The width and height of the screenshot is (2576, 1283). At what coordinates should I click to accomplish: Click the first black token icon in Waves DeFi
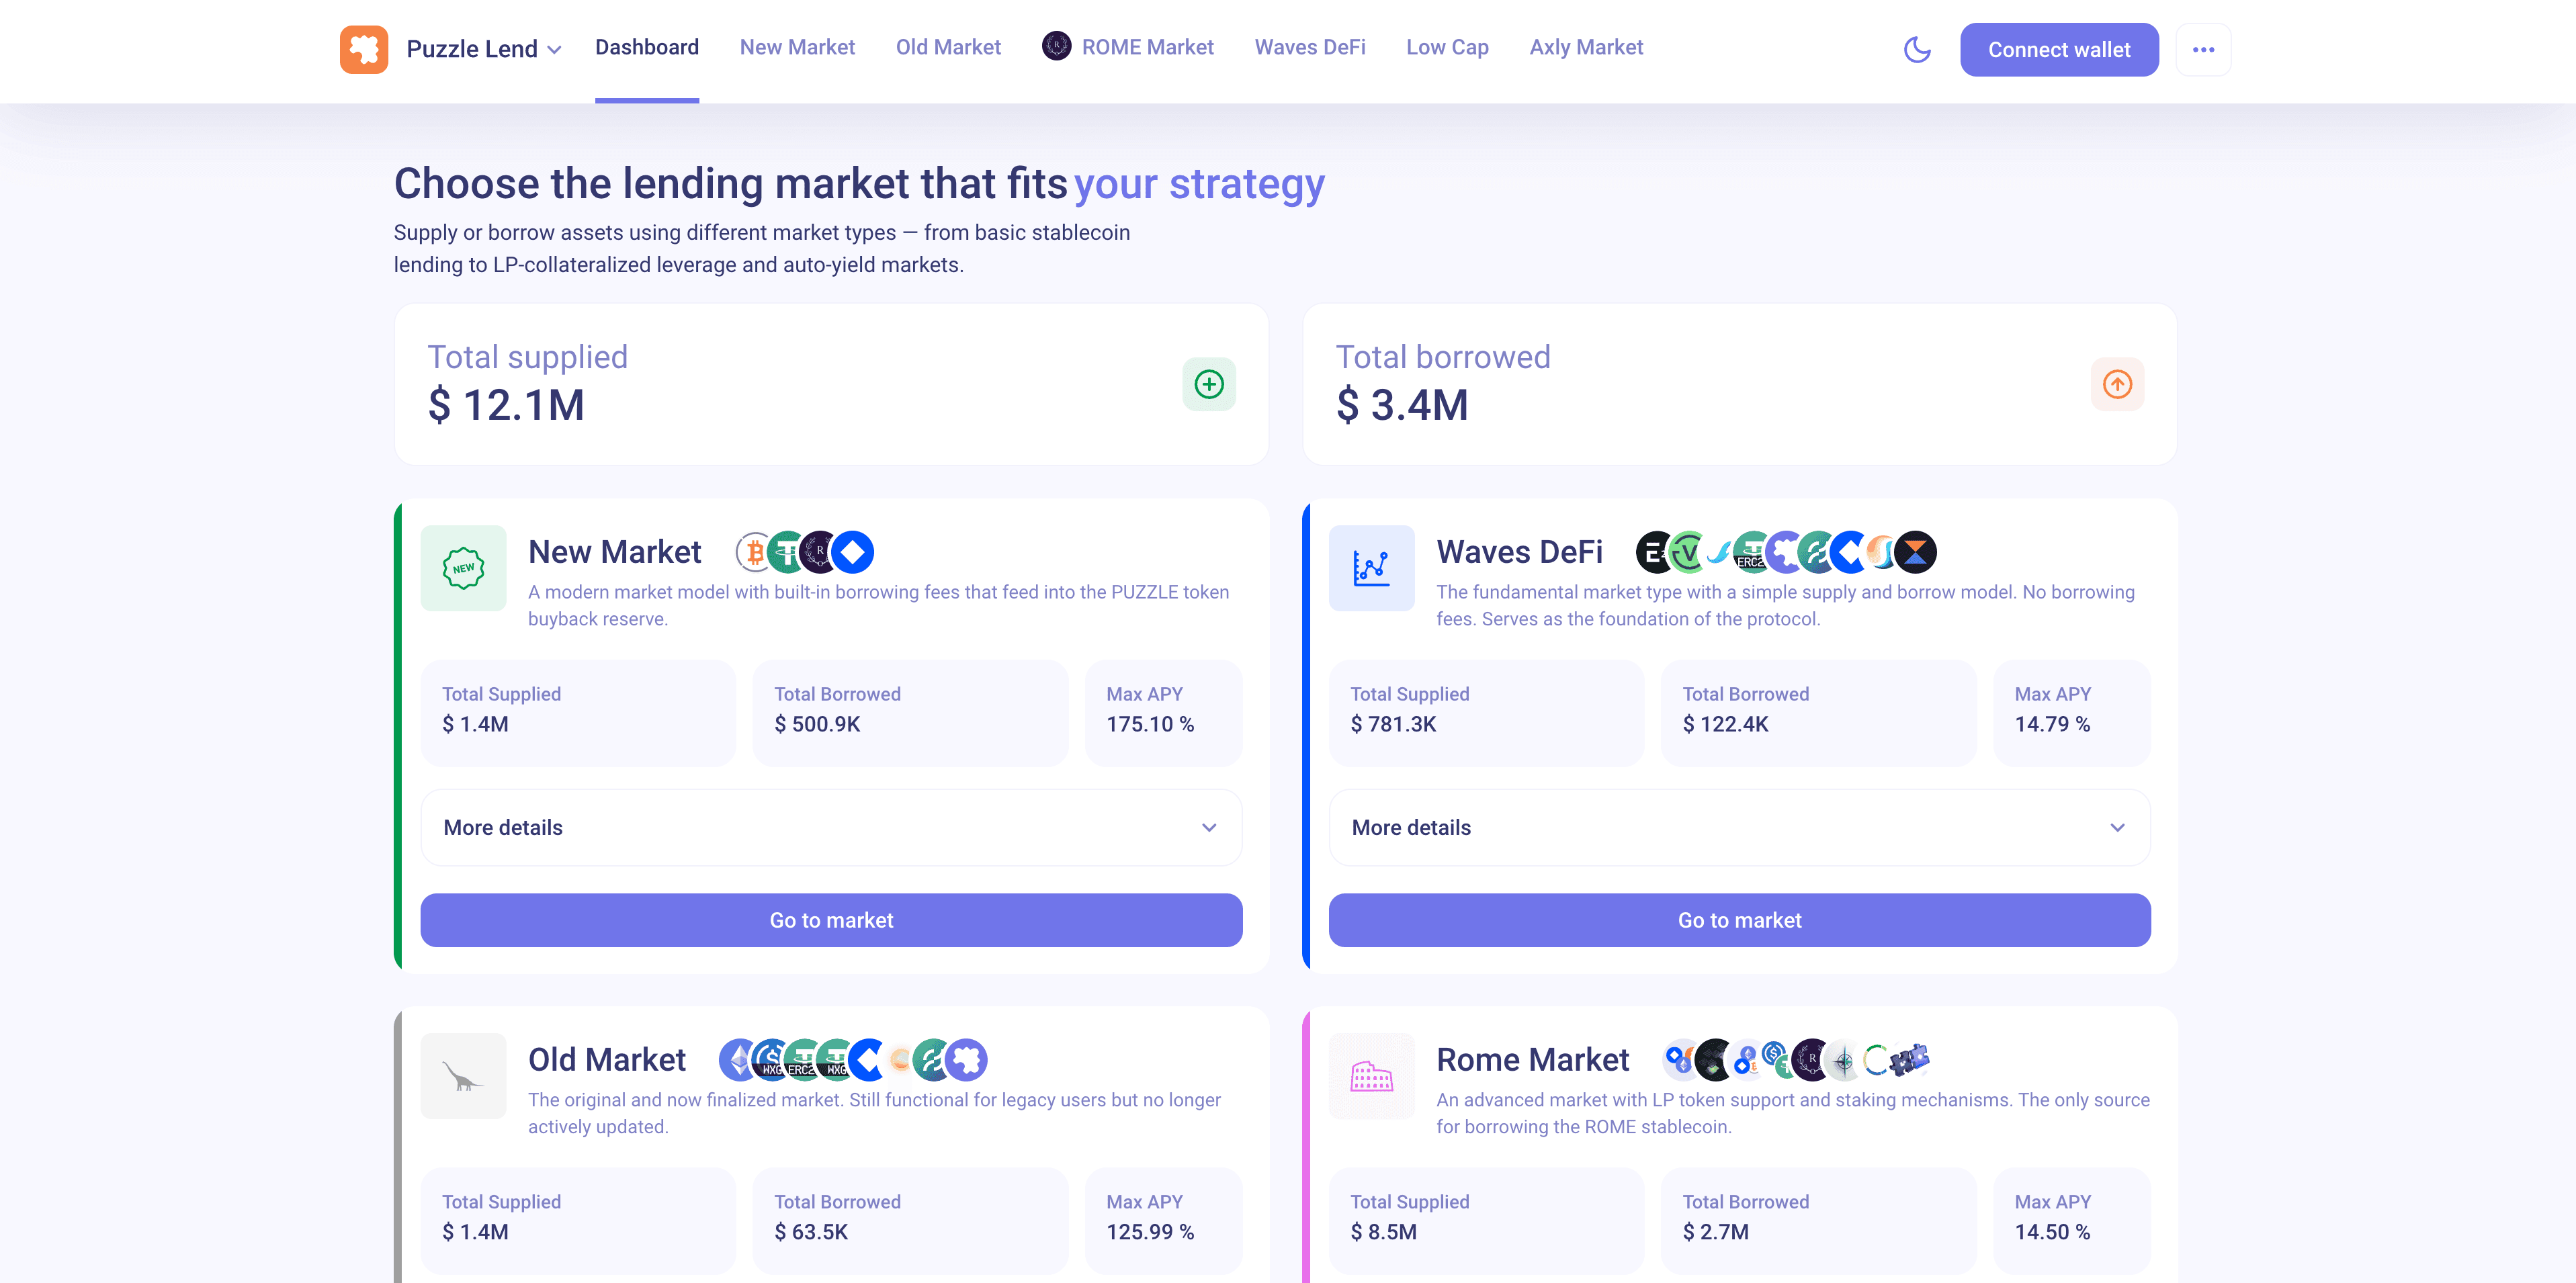pyautogui.click(x=1655, y=552)
